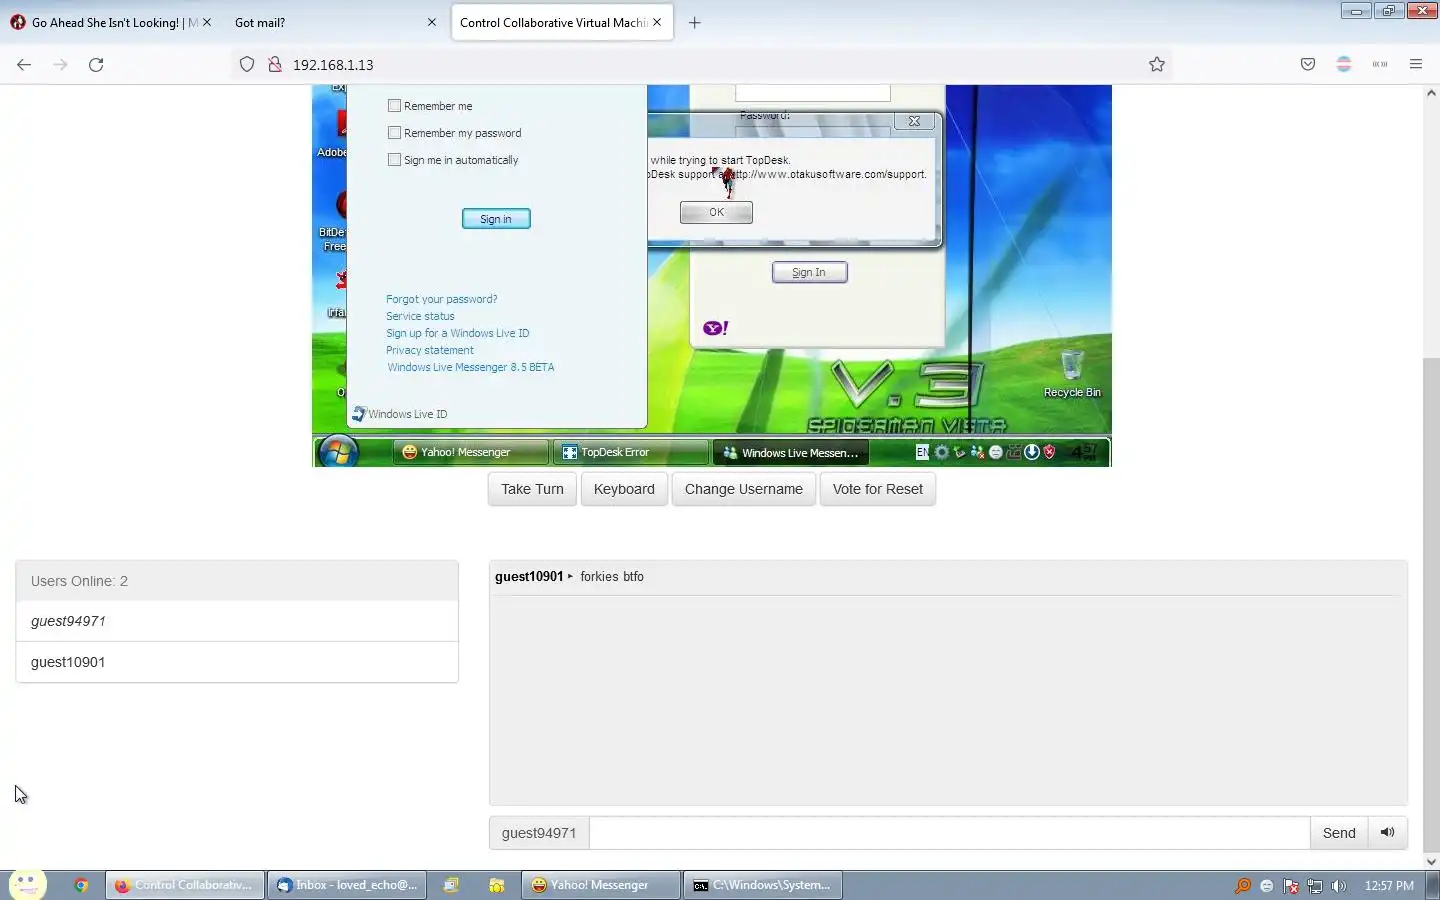Click the Vista start orb in VM
Image resolution: width=1440 pixels, height=900 pixels.
[338, 452]
